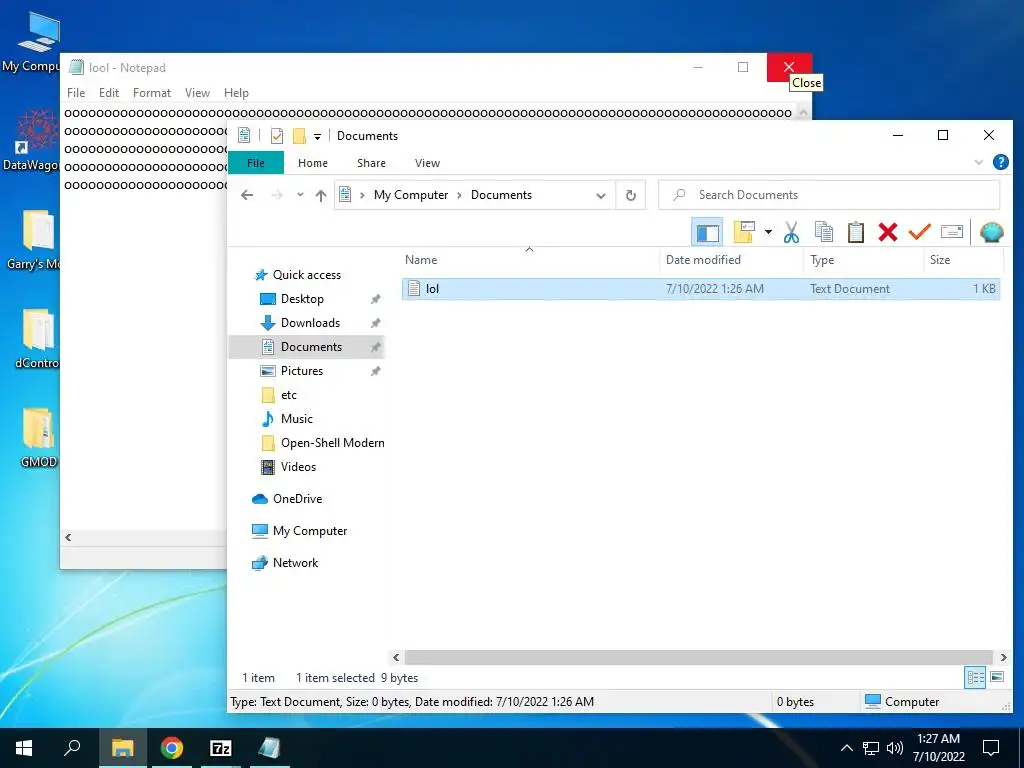Paste from clipboard using toolbar icon

pyautogui.click(x=856, y=232)
